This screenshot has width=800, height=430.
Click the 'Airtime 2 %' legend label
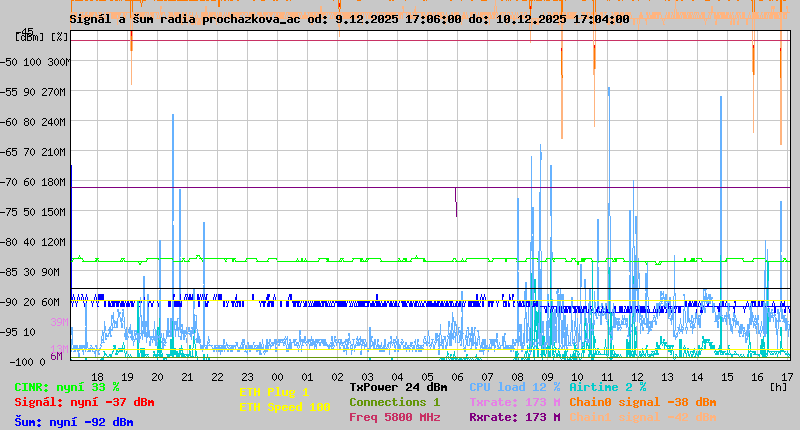pos(608,387)
